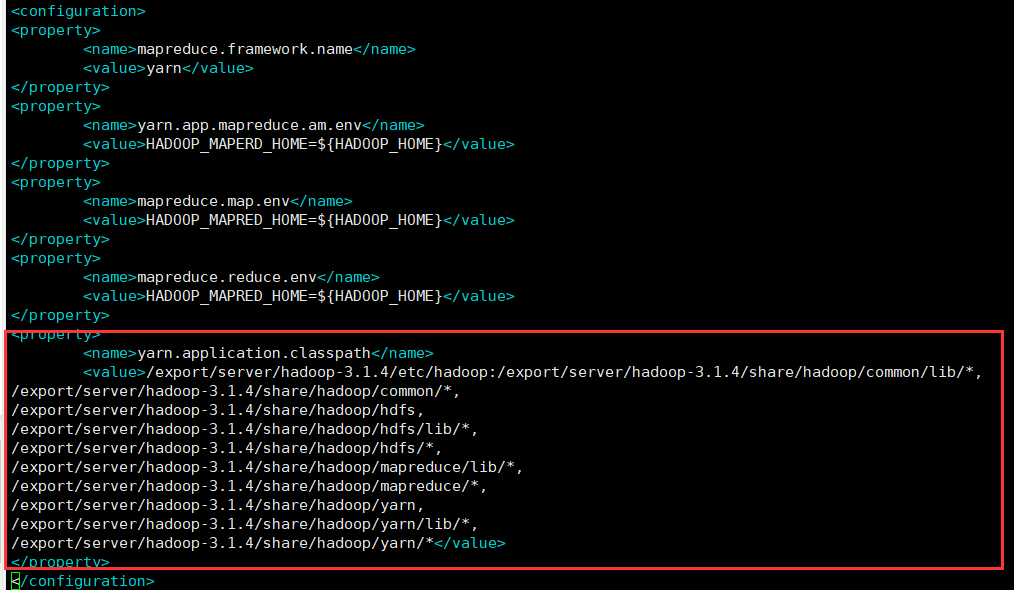Click the mapreduce.framework.name property name
Viewport: 1014px width, 590px height.
pyautogui.click(x=244, y=48)
